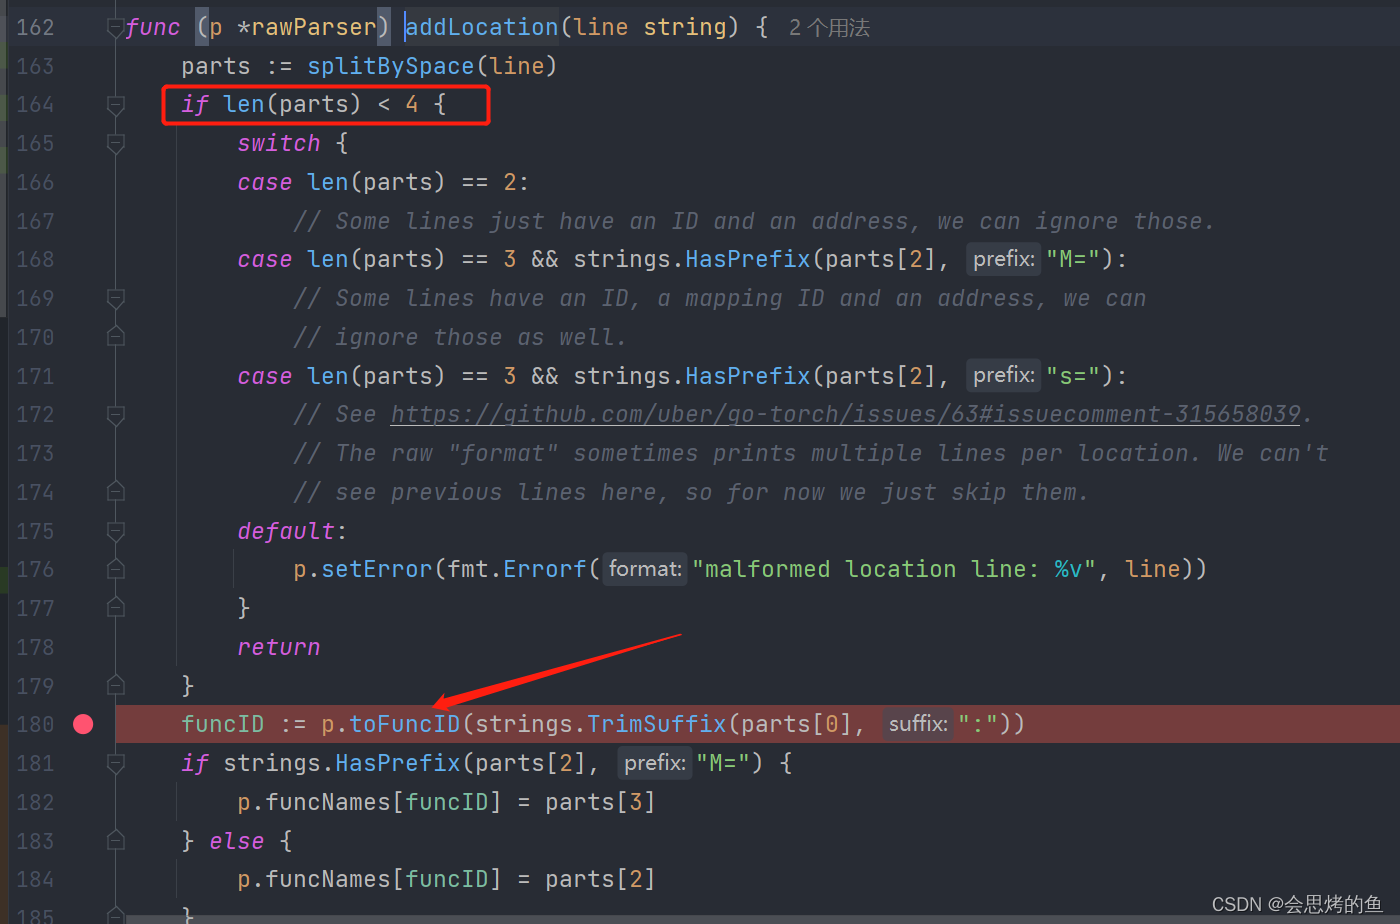Click the func keyword on line 162
The width and height of the screenshot is (1400, 924).
[153, 27]
